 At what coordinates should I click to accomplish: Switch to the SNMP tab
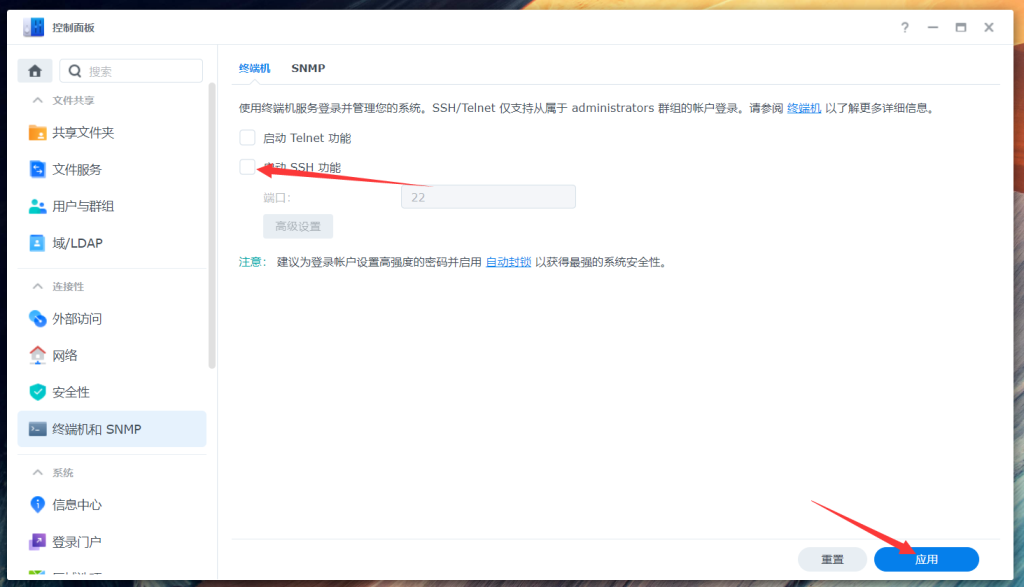pyautogui.click(x=308, y=68)
